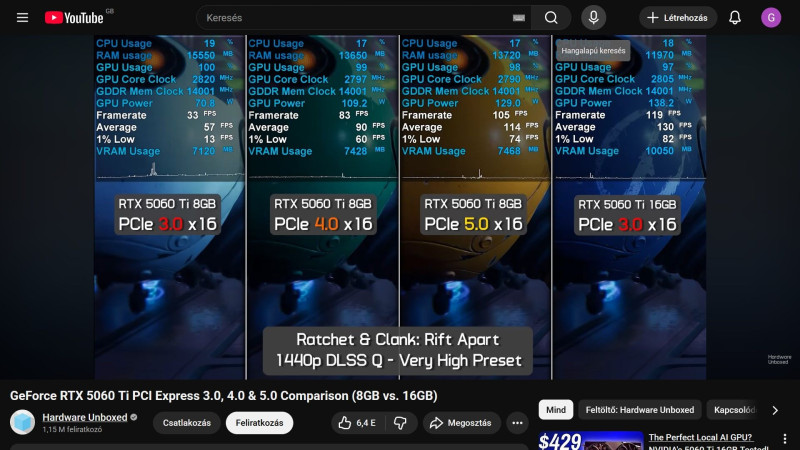Viewport: 800px width, 450px height.
Task: Select the Feltöltő: Hardware Unboxed chip
Action: pos(640,410)
